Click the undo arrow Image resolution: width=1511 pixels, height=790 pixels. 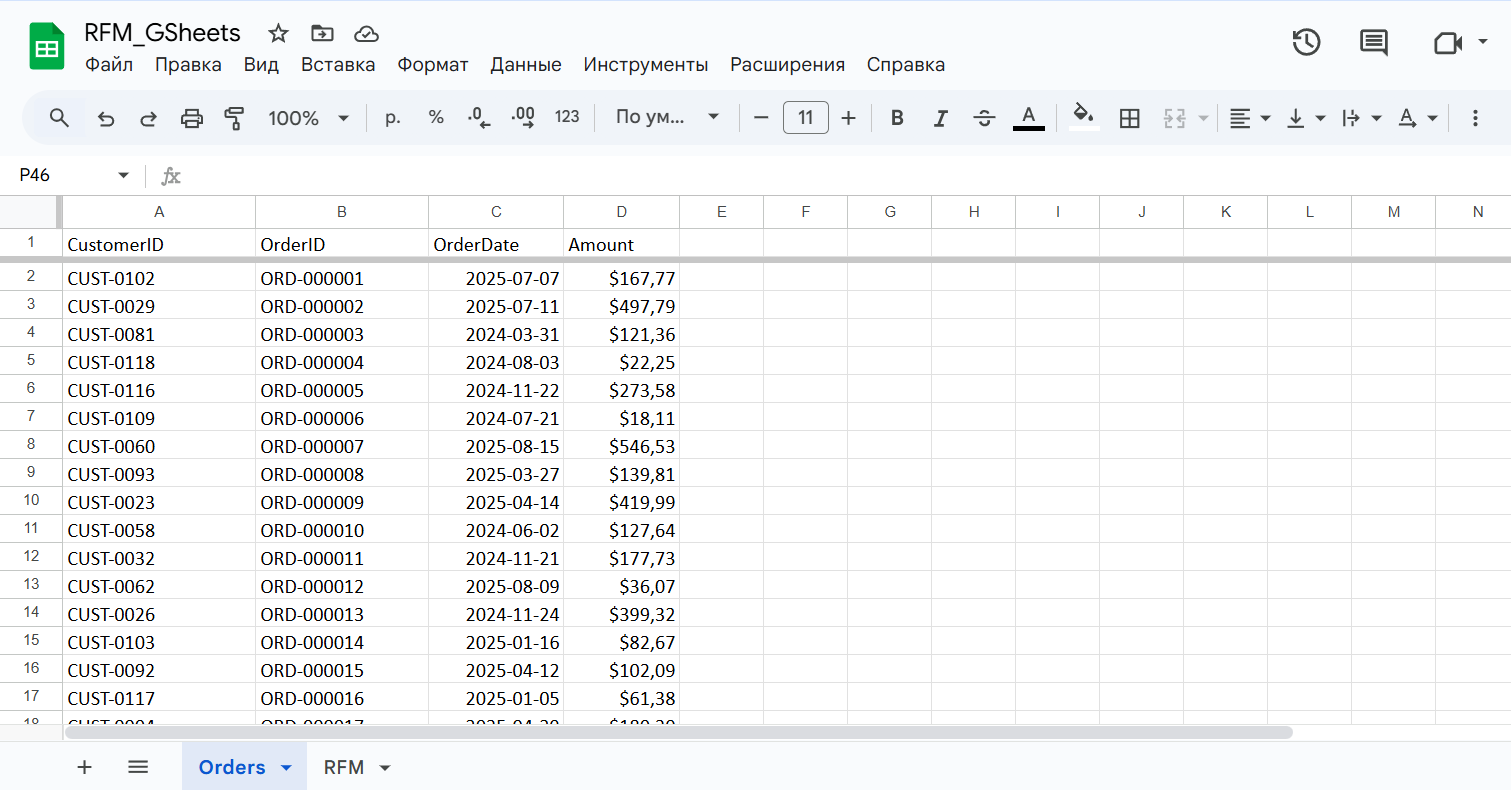tap(106, 118)
